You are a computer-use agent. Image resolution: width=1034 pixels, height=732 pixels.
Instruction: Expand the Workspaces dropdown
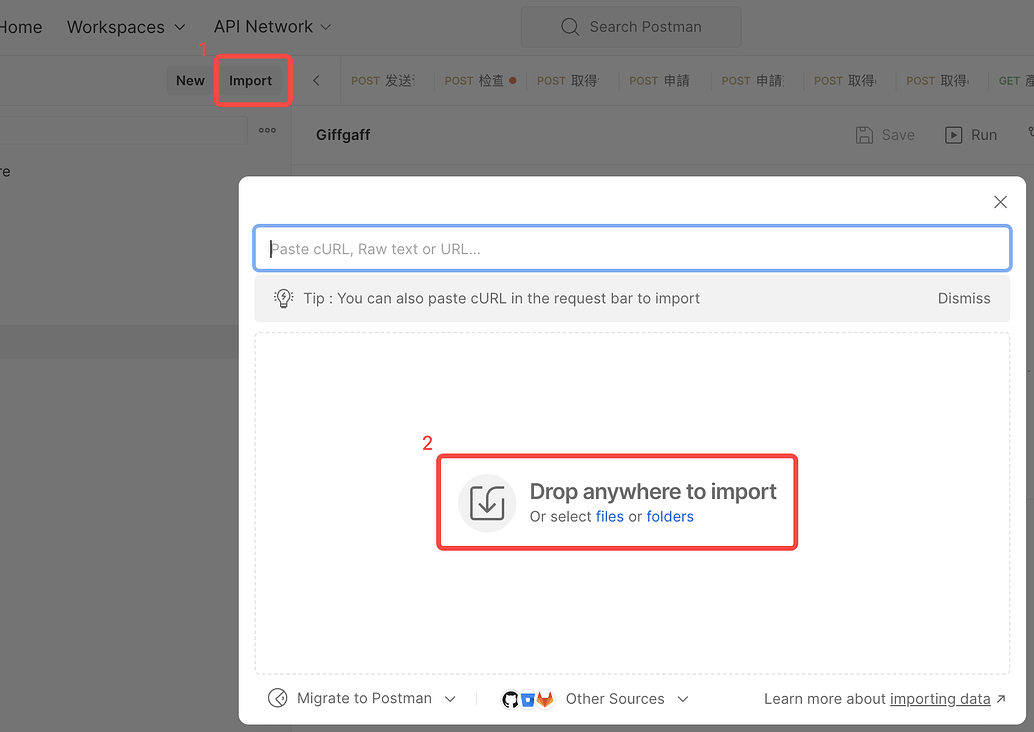126,27
